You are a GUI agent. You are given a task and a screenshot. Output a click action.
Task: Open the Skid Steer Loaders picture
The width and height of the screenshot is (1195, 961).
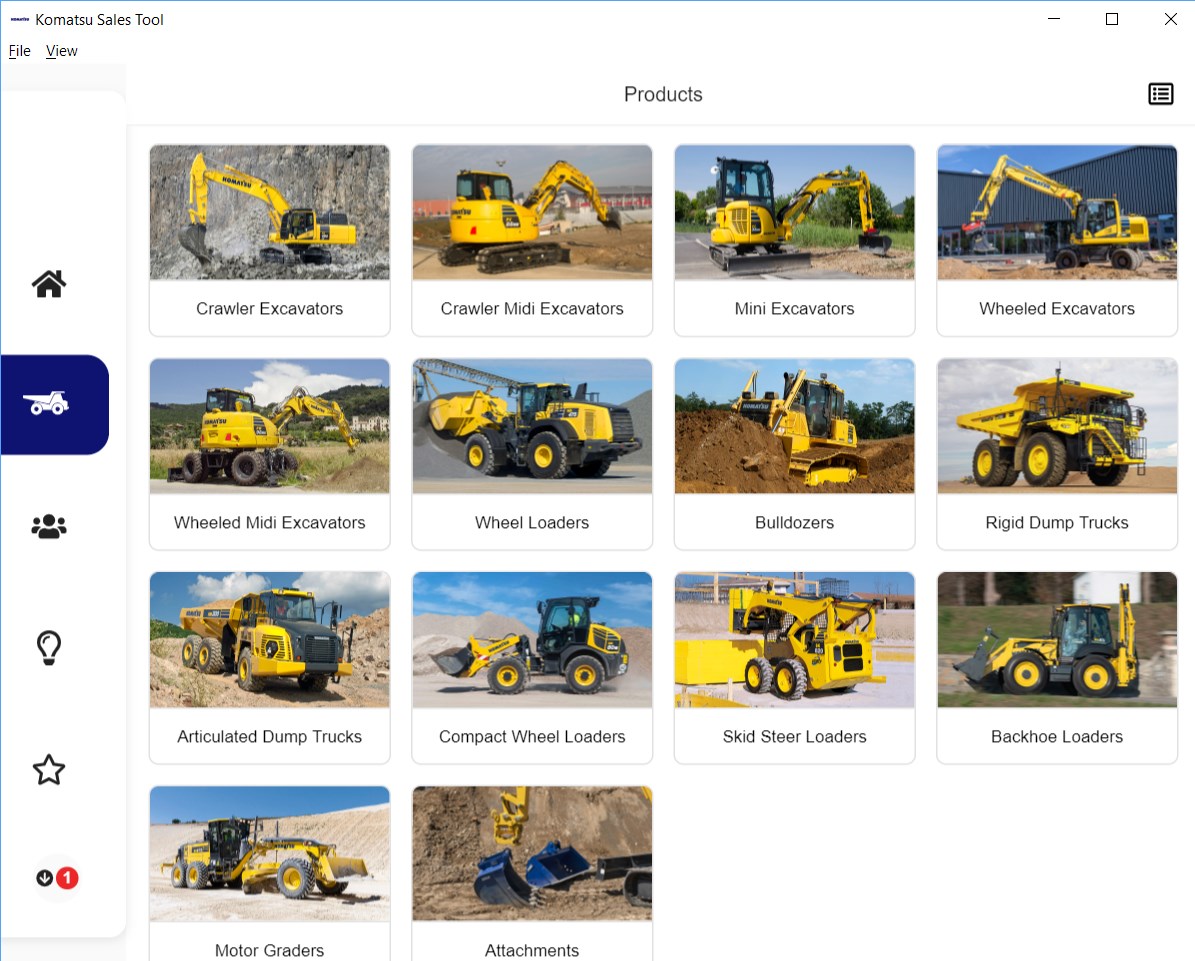[x=794, y=640]
